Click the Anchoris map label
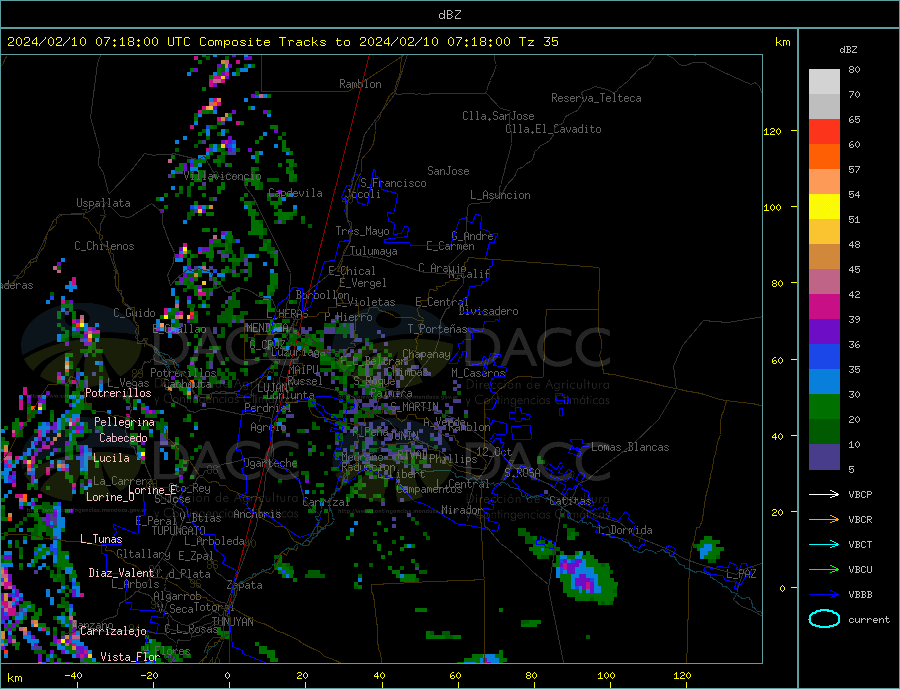Screen dimensions: 900x689 [257, 514]
